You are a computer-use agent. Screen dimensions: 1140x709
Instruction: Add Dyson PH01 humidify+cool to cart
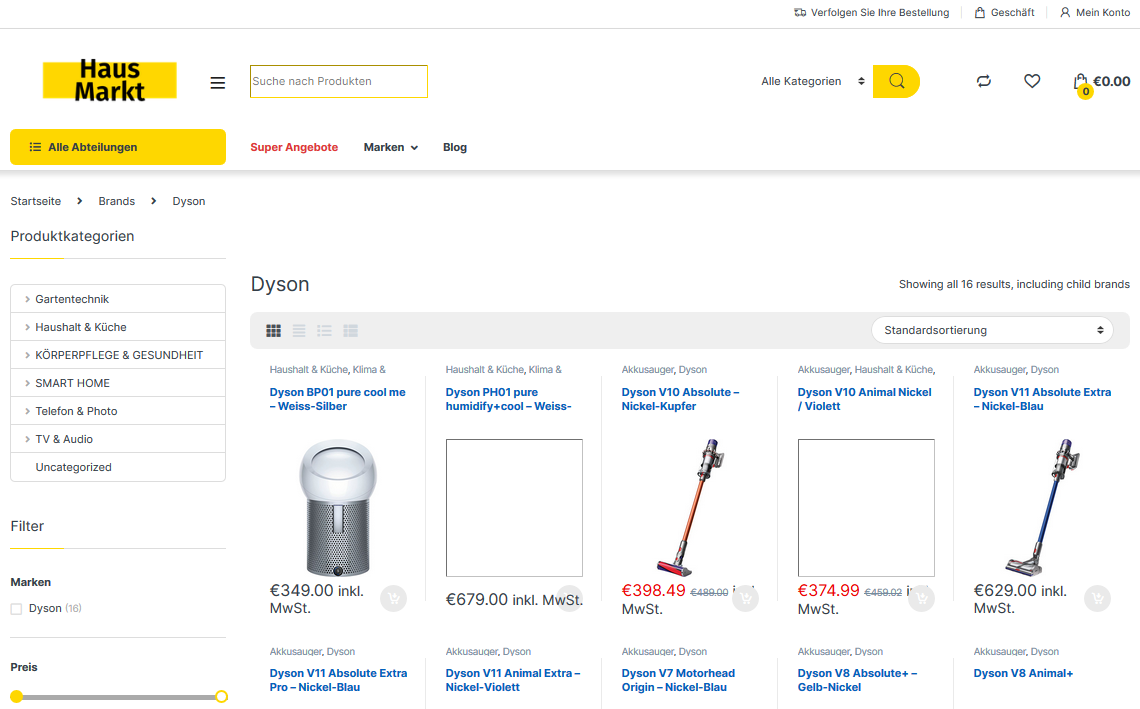pyautogui.click(x=569, y=598)
